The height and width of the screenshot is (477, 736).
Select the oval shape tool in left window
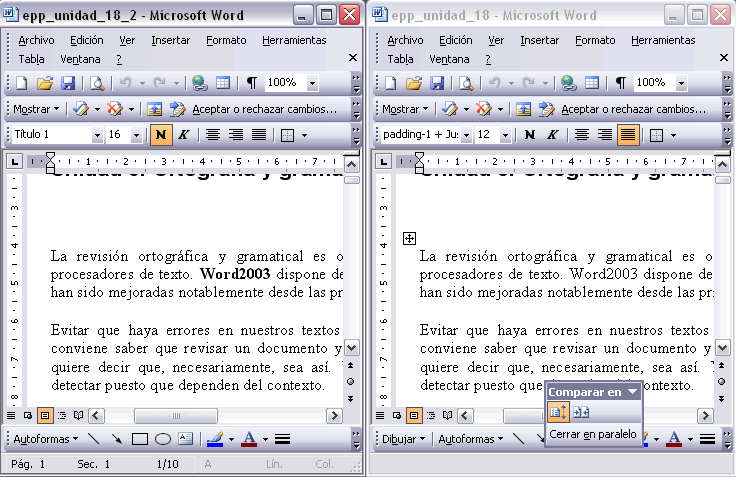(162, 438)
